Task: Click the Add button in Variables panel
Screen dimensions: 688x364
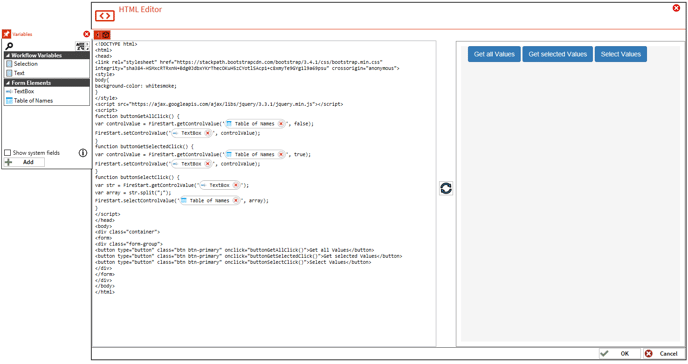Action: tap(24, 162)
